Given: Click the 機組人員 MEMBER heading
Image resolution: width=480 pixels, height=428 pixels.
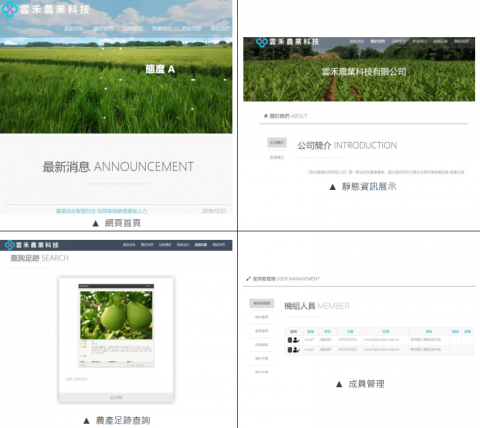Looking at the screenshot, I should (x=317, y=306).
